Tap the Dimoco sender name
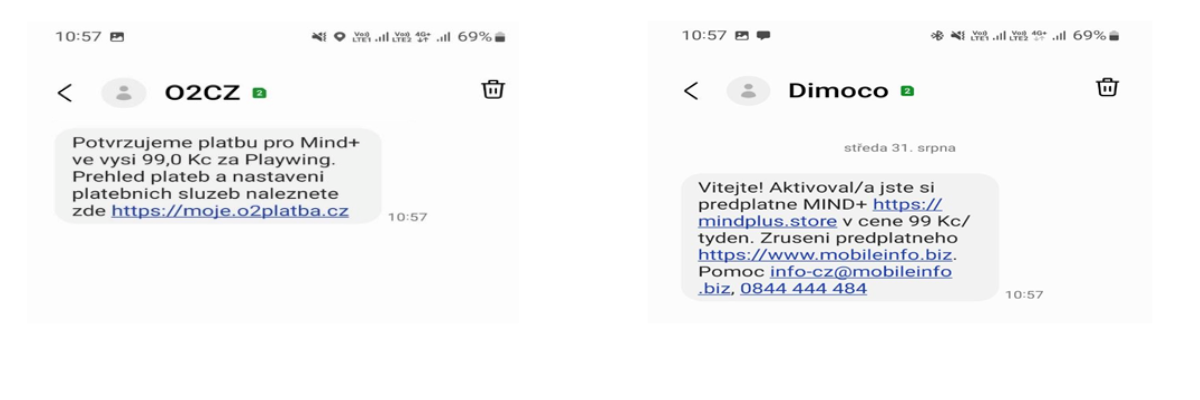Viewport: 1200px width, 400px height. click(838, 91)
